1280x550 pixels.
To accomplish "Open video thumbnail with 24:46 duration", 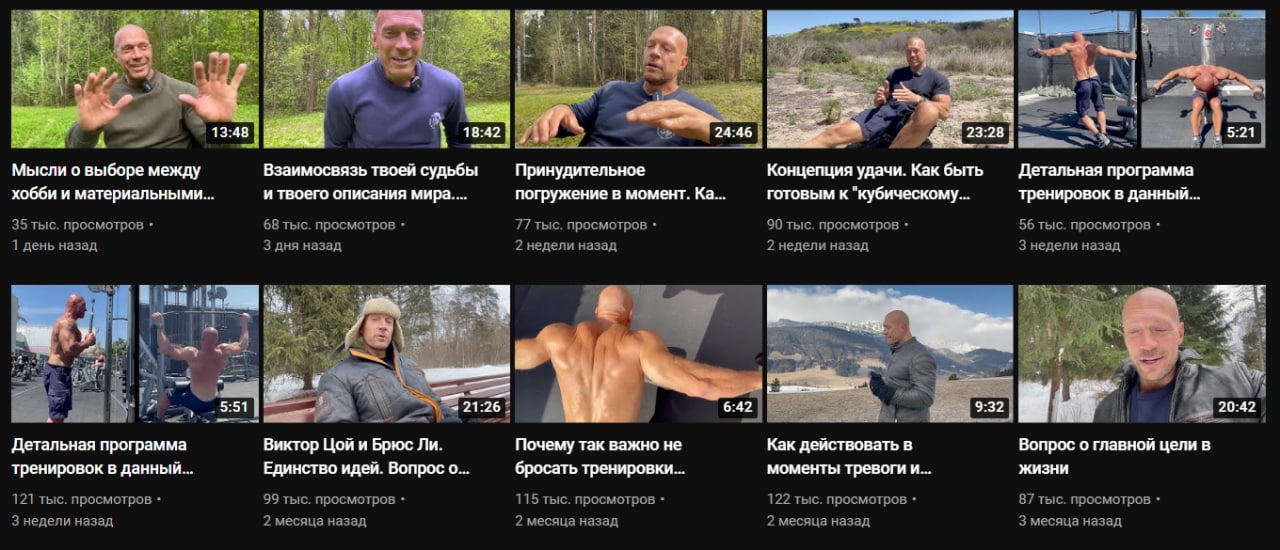I will (638, 79).
